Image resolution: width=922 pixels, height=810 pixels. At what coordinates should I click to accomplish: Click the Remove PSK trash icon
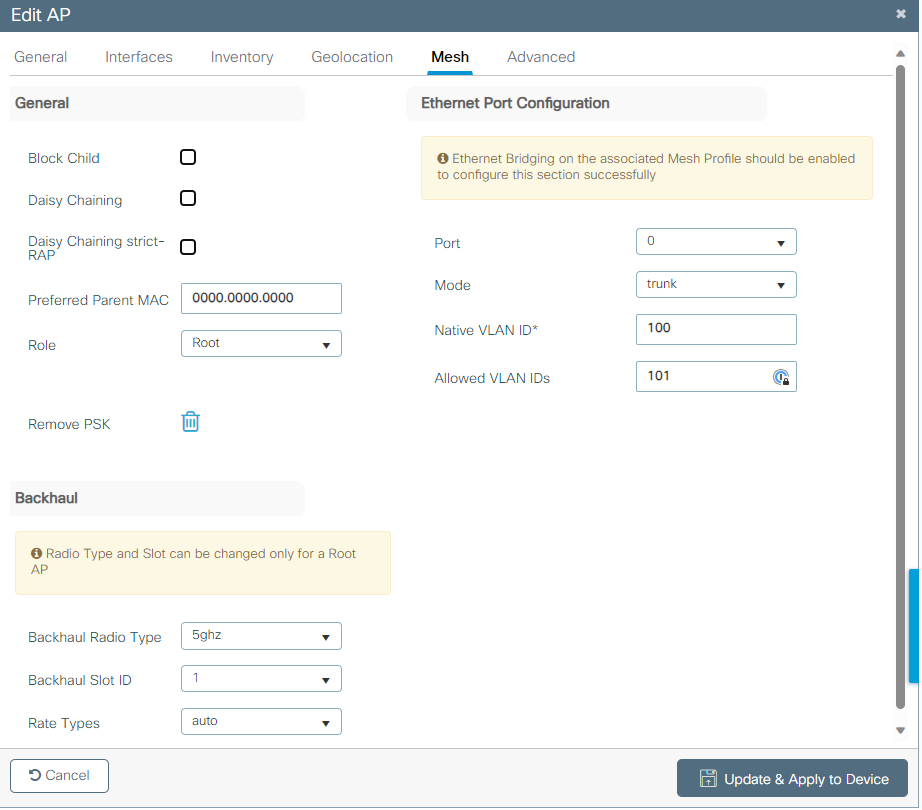(191, 423)
